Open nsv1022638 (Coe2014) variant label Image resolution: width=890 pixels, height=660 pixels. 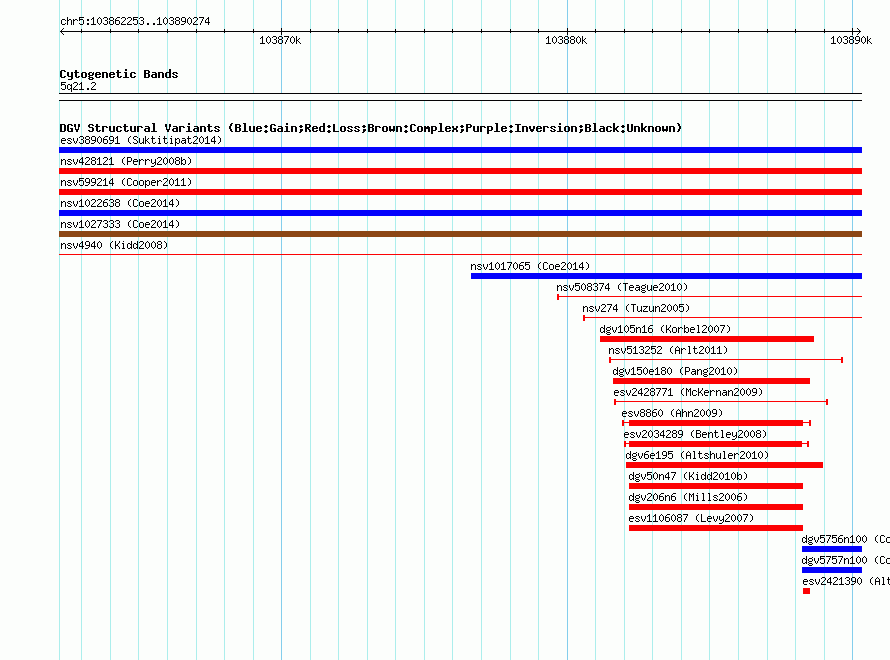click(120, 203)
